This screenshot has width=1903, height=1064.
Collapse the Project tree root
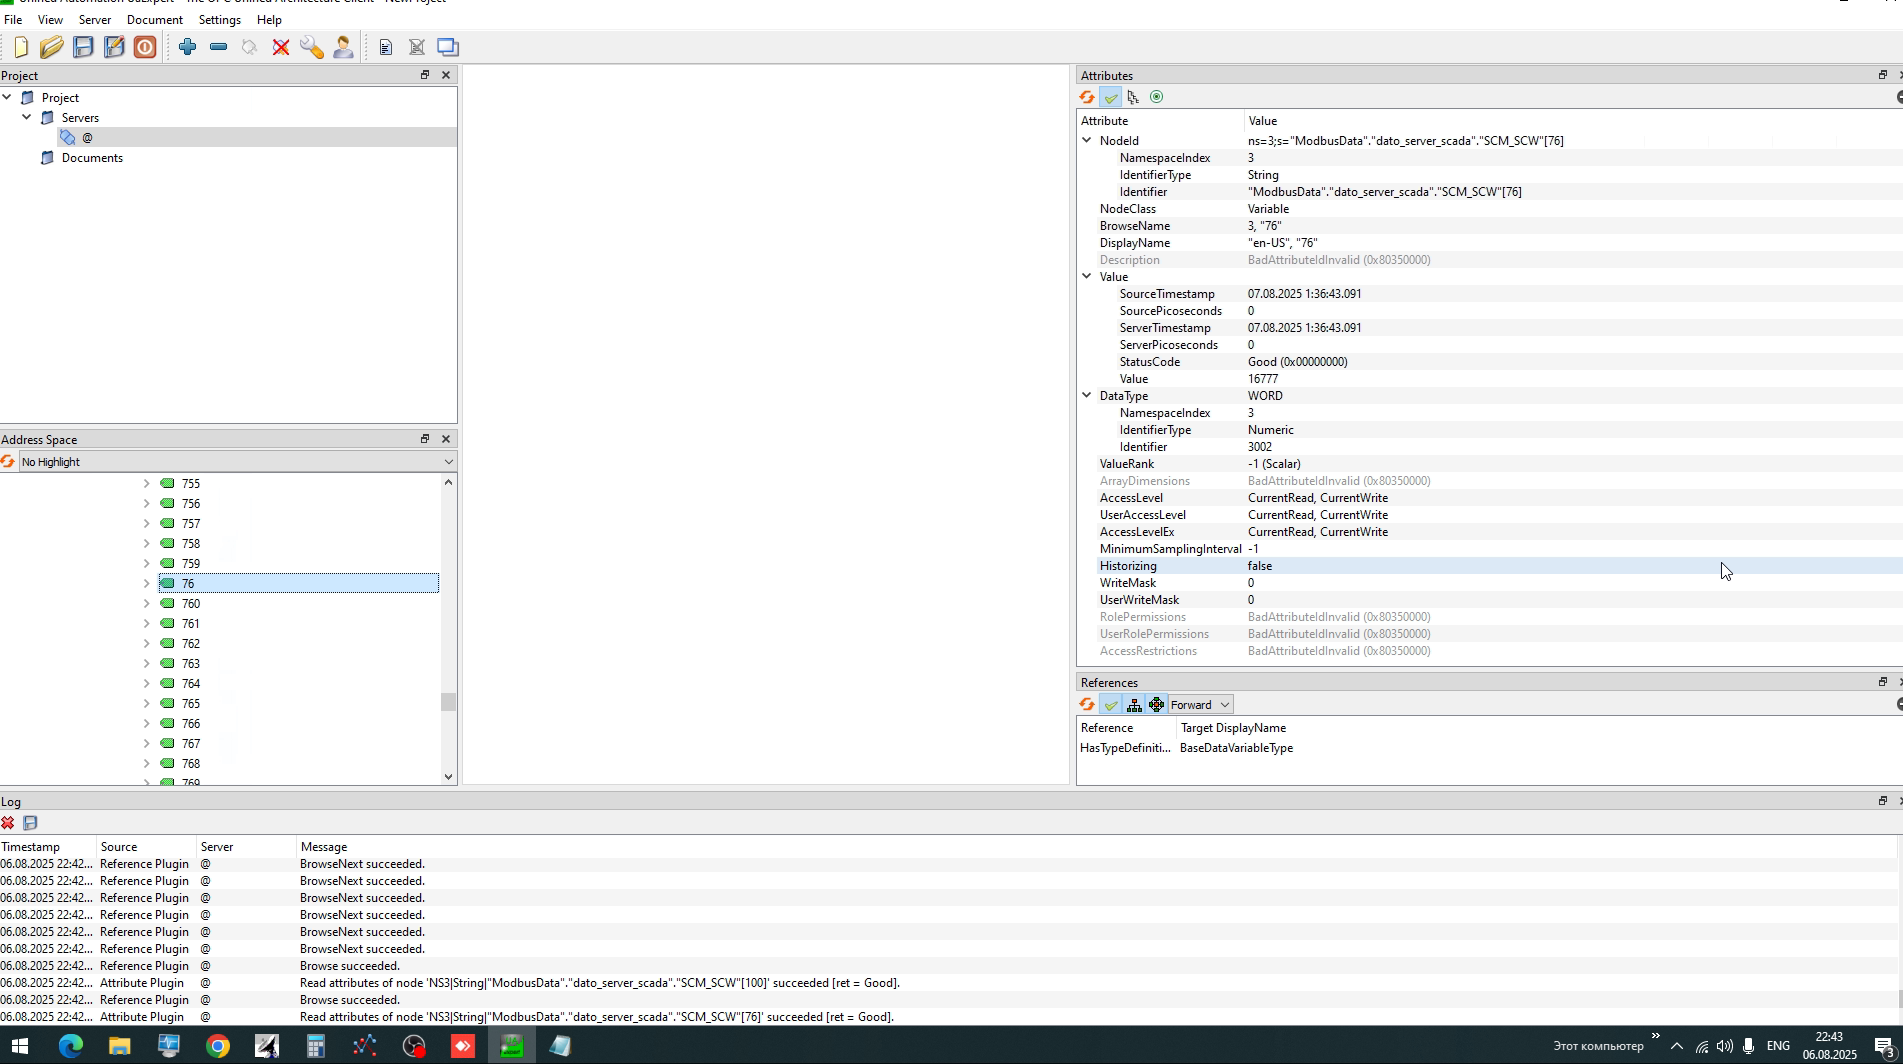tap(7, 97)
